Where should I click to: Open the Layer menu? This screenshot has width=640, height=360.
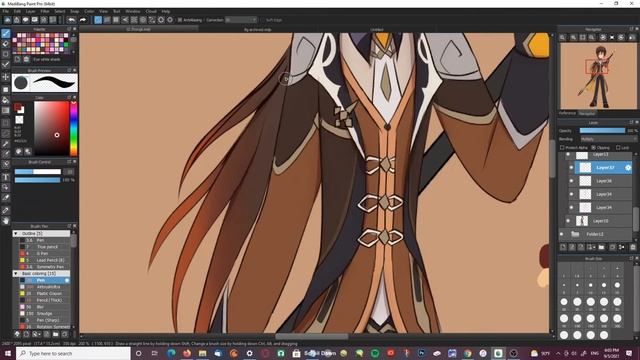click(x=31, y=11)
